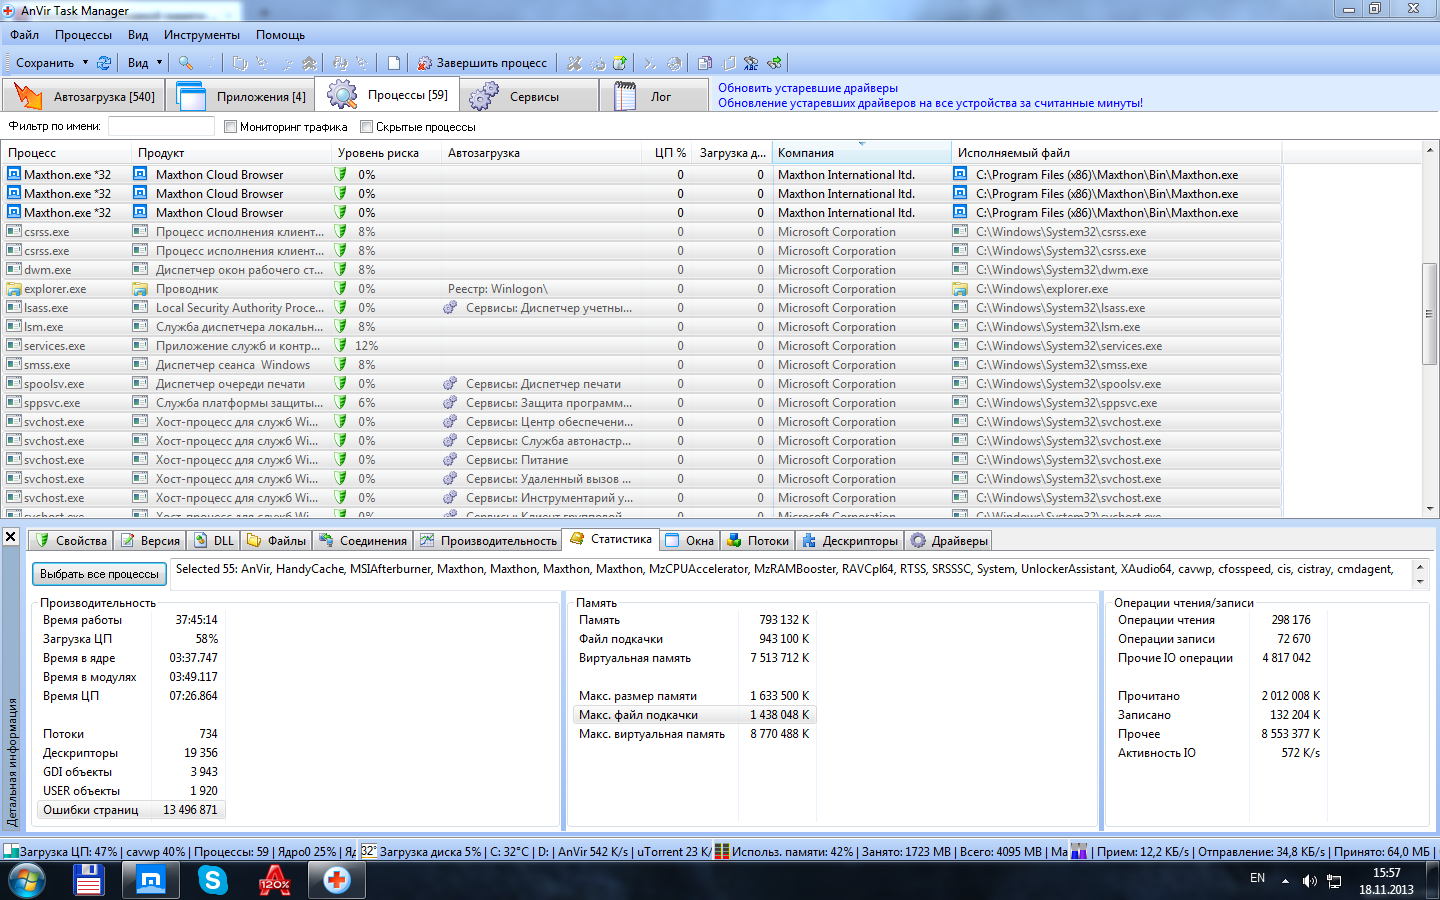Click the Макс. файл подкачки statistics row
Screen dimensions: 1440x900
tap(695, 715)
